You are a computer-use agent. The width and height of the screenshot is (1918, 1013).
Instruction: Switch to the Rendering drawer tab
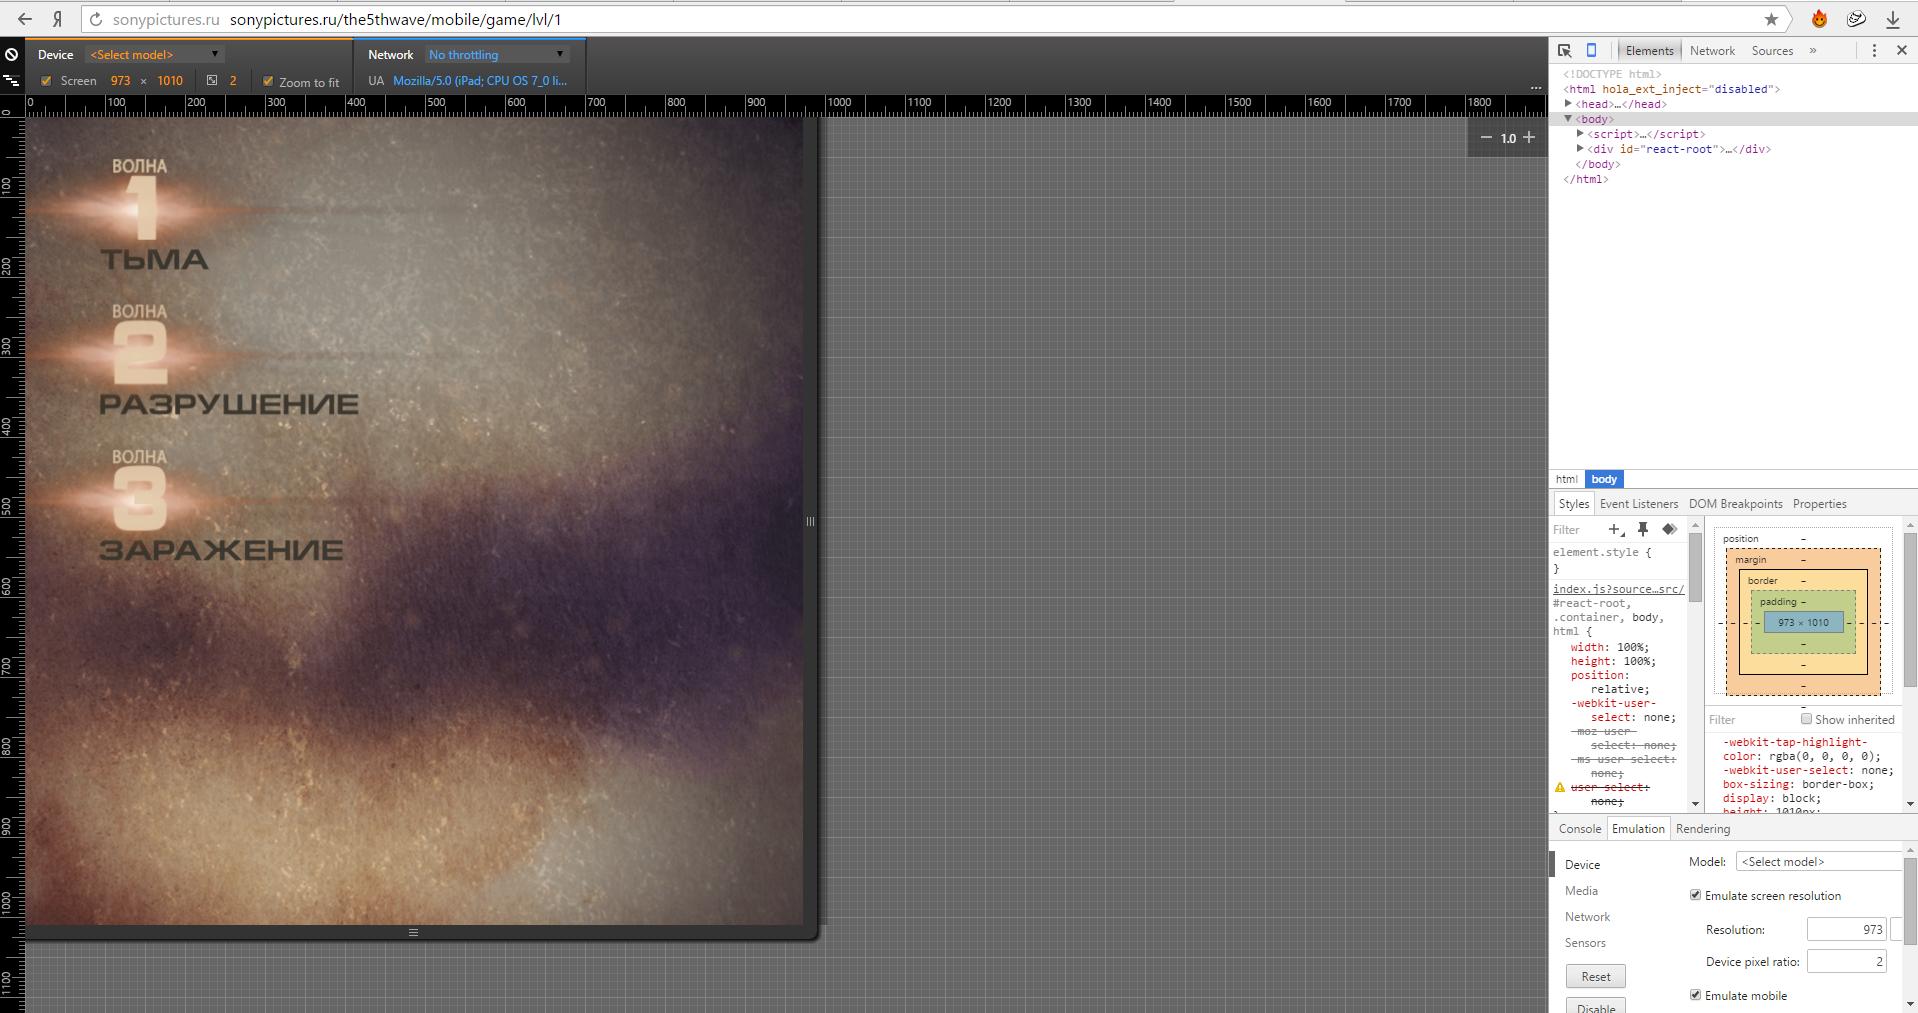(x=1702, y=828)
